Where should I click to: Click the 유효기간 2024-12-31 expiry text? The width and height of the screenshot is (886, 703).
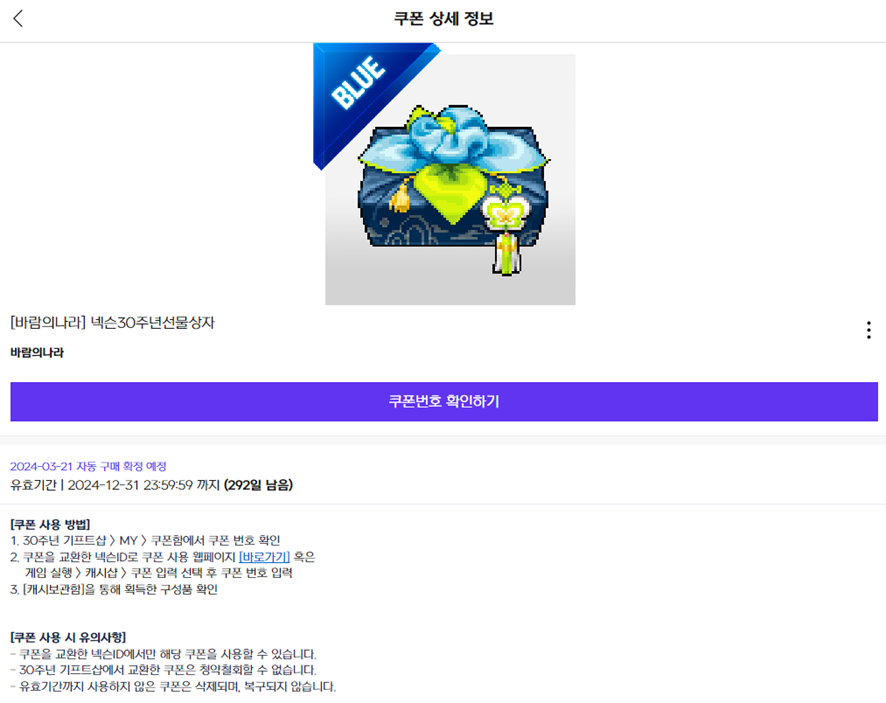point(115,485)
